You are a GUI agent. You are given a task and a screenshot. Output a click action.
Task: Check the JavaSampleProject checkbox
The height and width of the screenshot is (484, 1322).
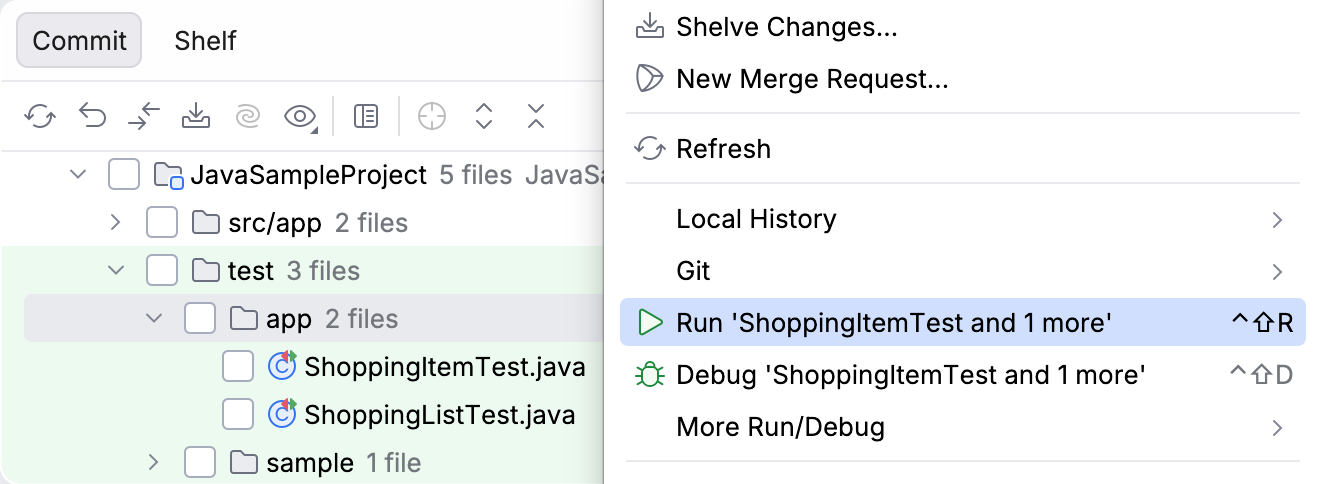click(x=124, y=176)
